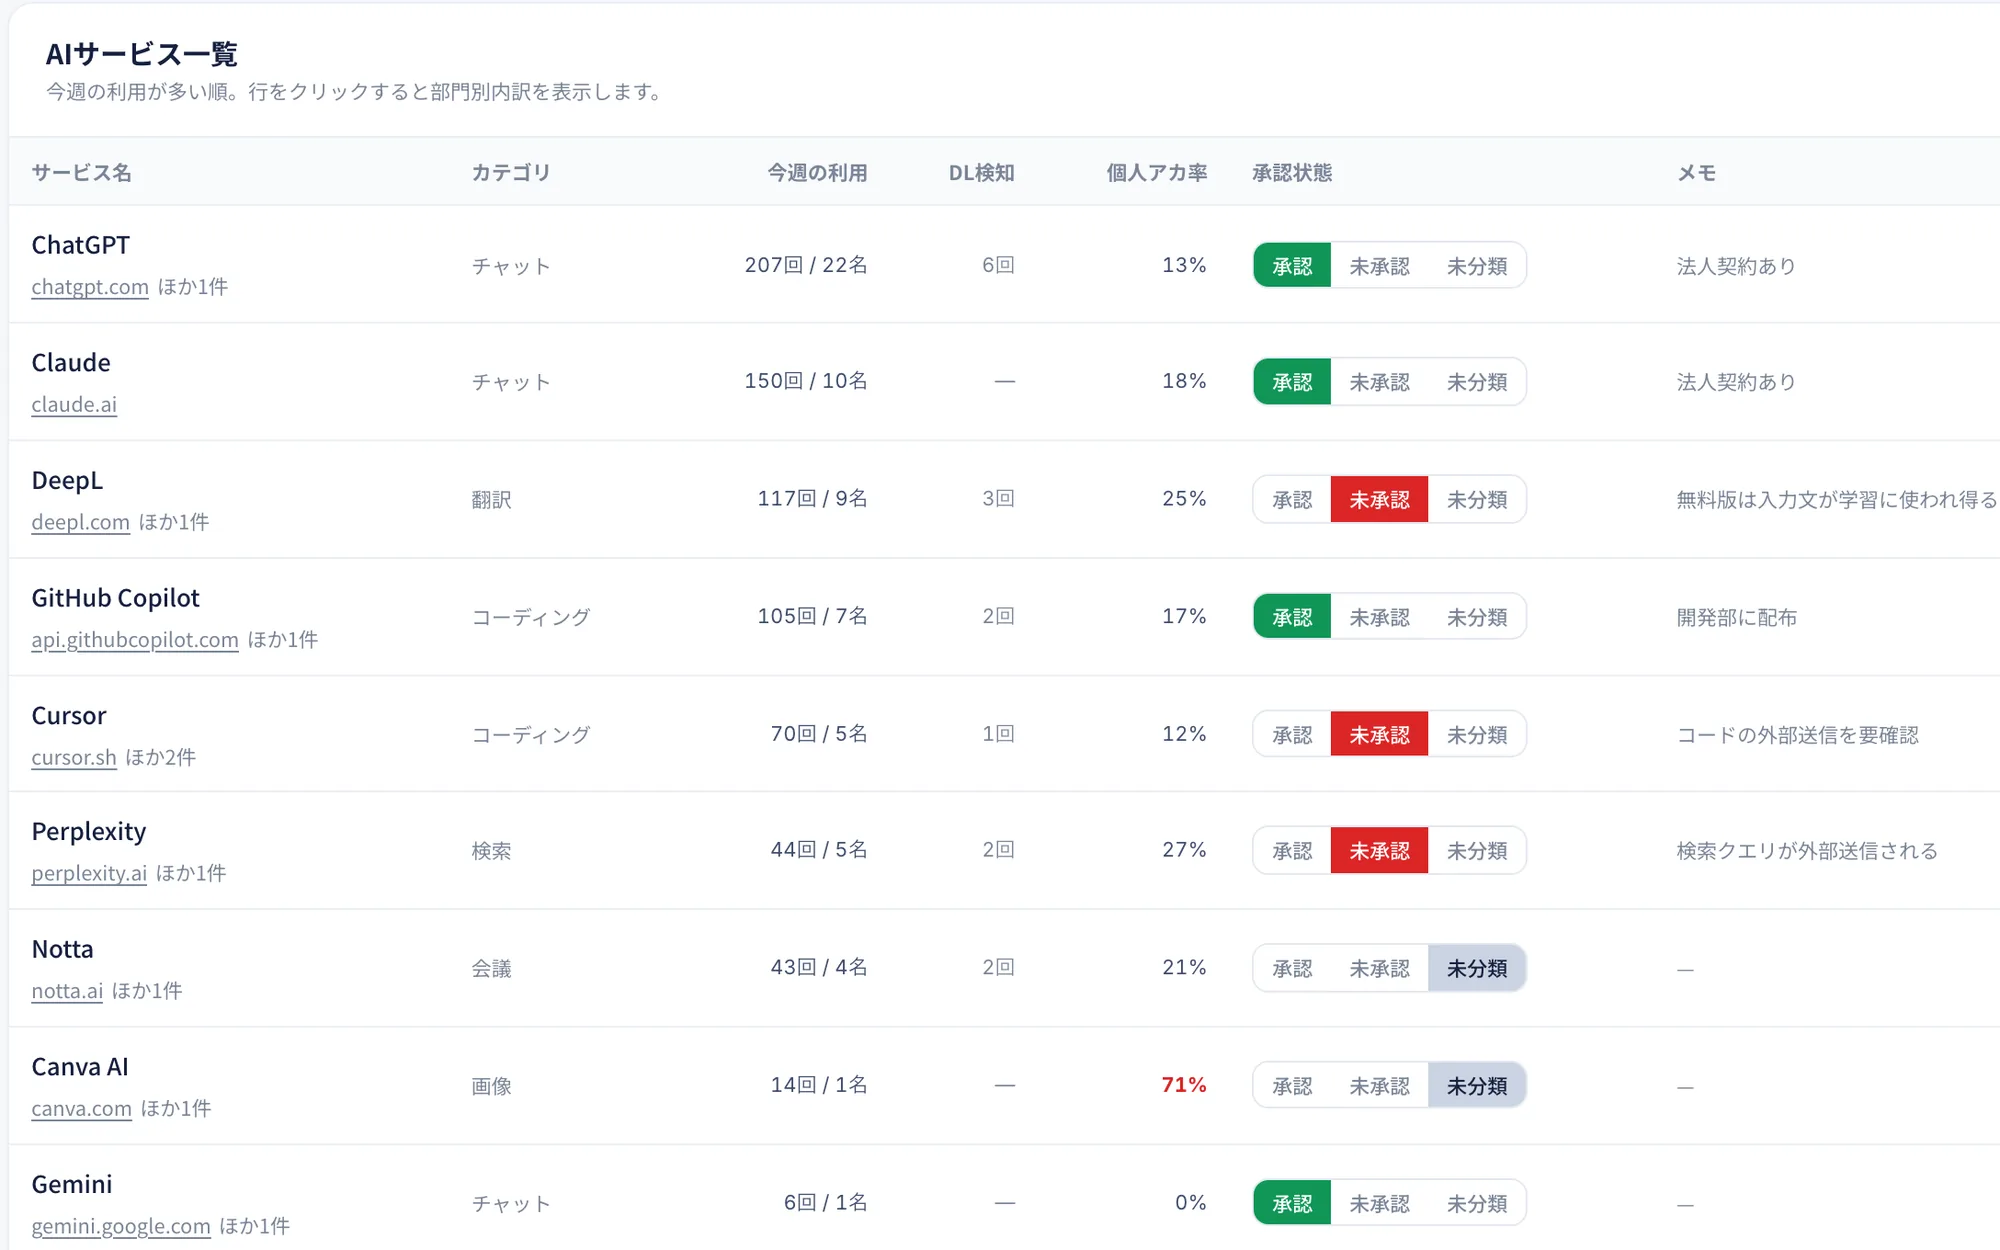
Task: Open the notta.ai link
Action: 67,991
